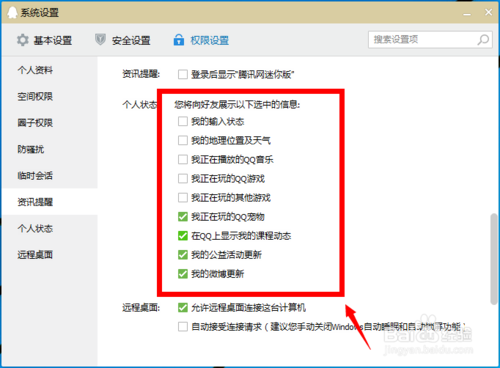
Task: Uncheck 在QQ上显示我的课程动态 option
Action: click(x=183, y=236)
